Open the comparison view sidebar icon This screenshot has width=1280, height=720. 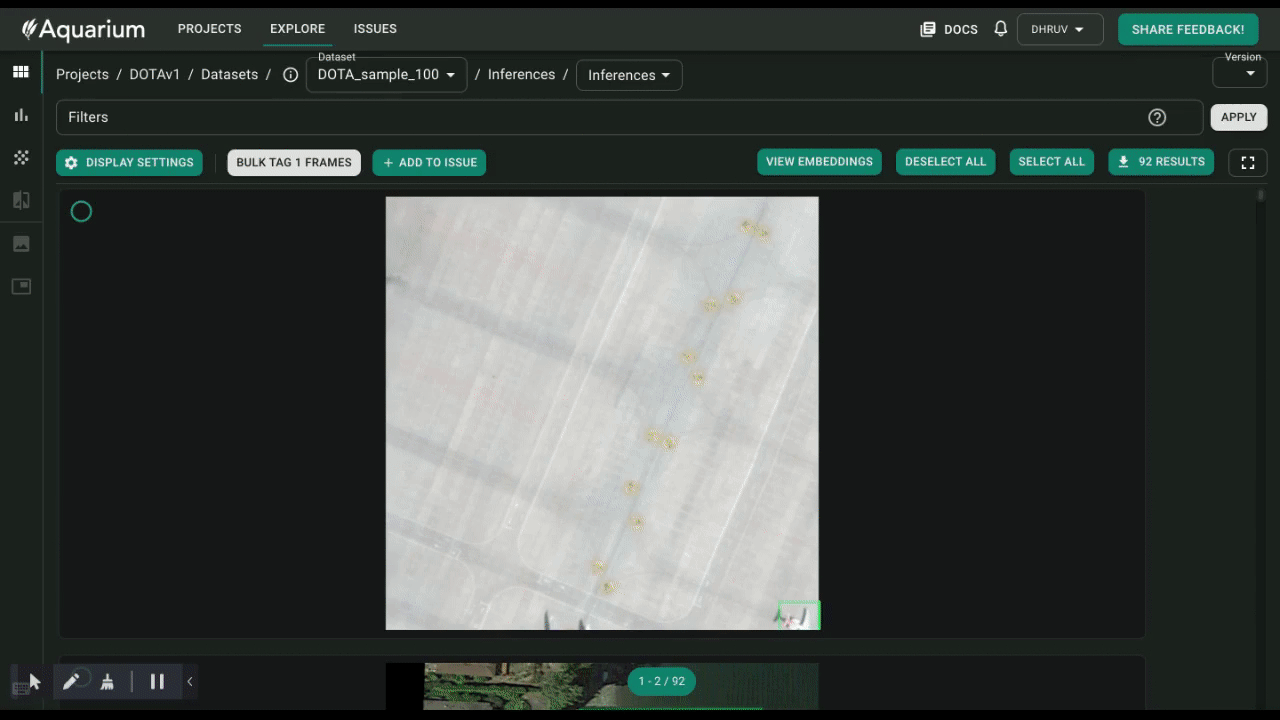[21, 200]
